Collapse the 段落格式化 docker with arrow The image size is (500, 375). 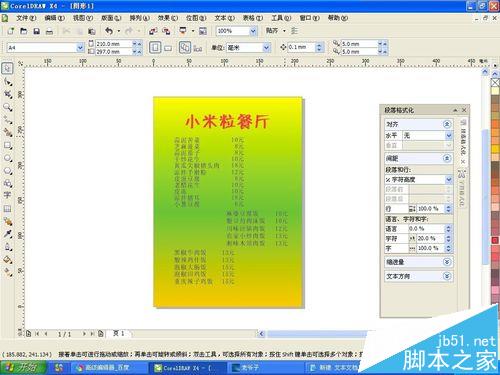coord(455,110)
